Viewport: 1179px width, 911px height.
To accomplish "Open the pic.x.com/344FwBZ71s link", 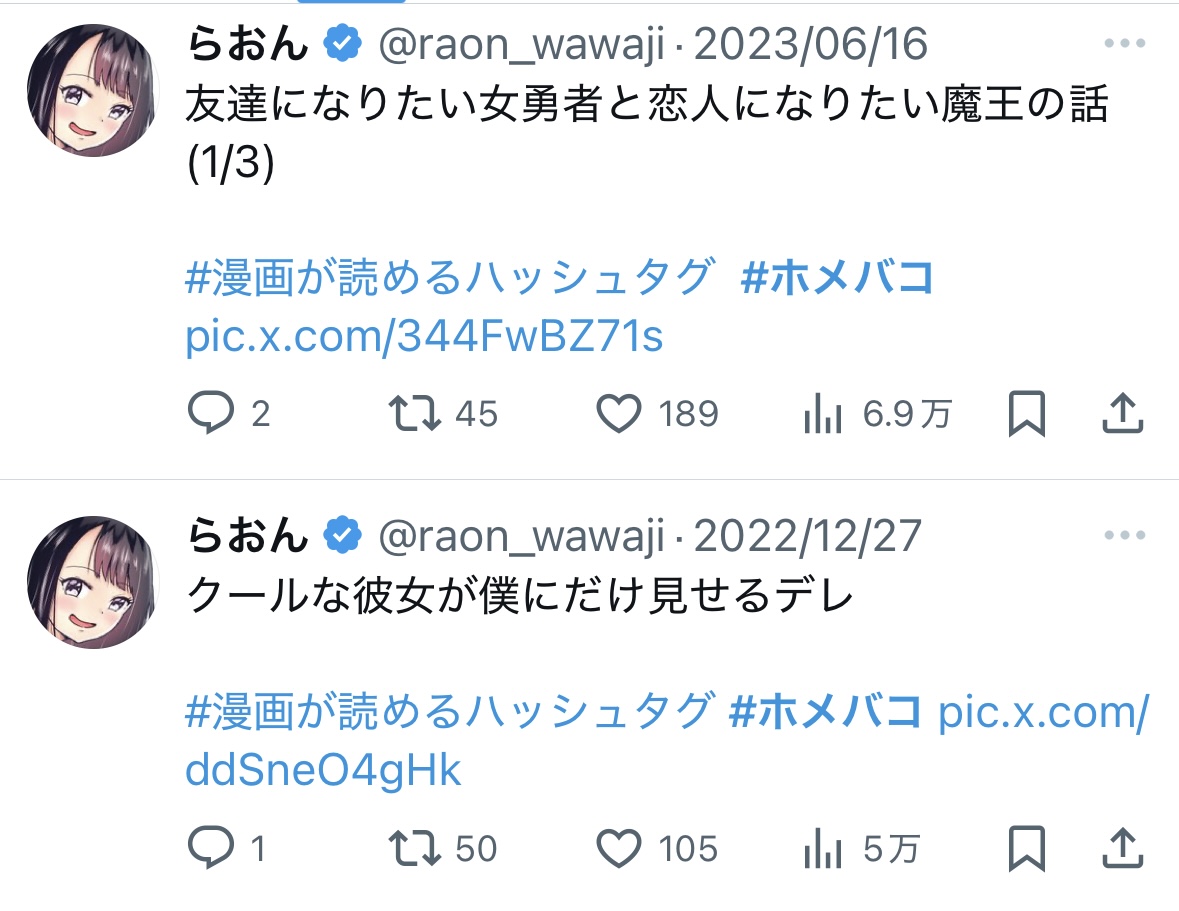I will point(424,337).
